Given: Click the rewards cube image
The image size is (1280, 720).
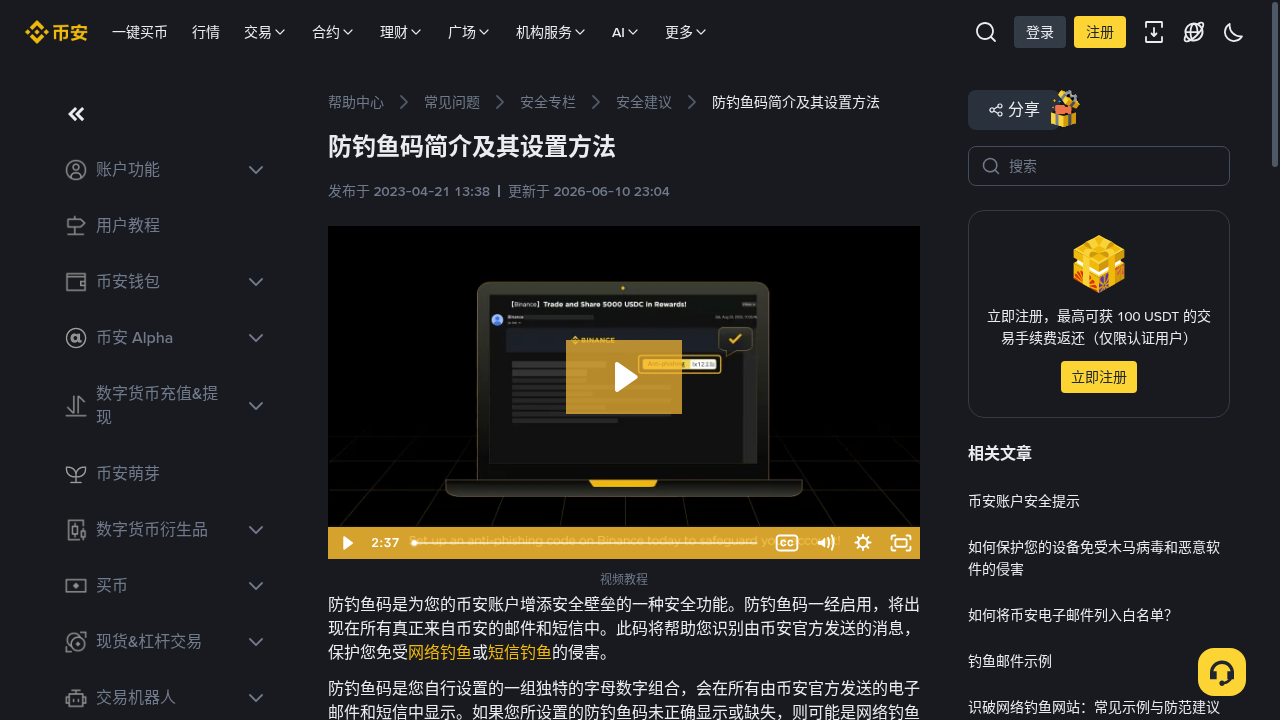Looking at the screenshot, I should coord(1099,264).
